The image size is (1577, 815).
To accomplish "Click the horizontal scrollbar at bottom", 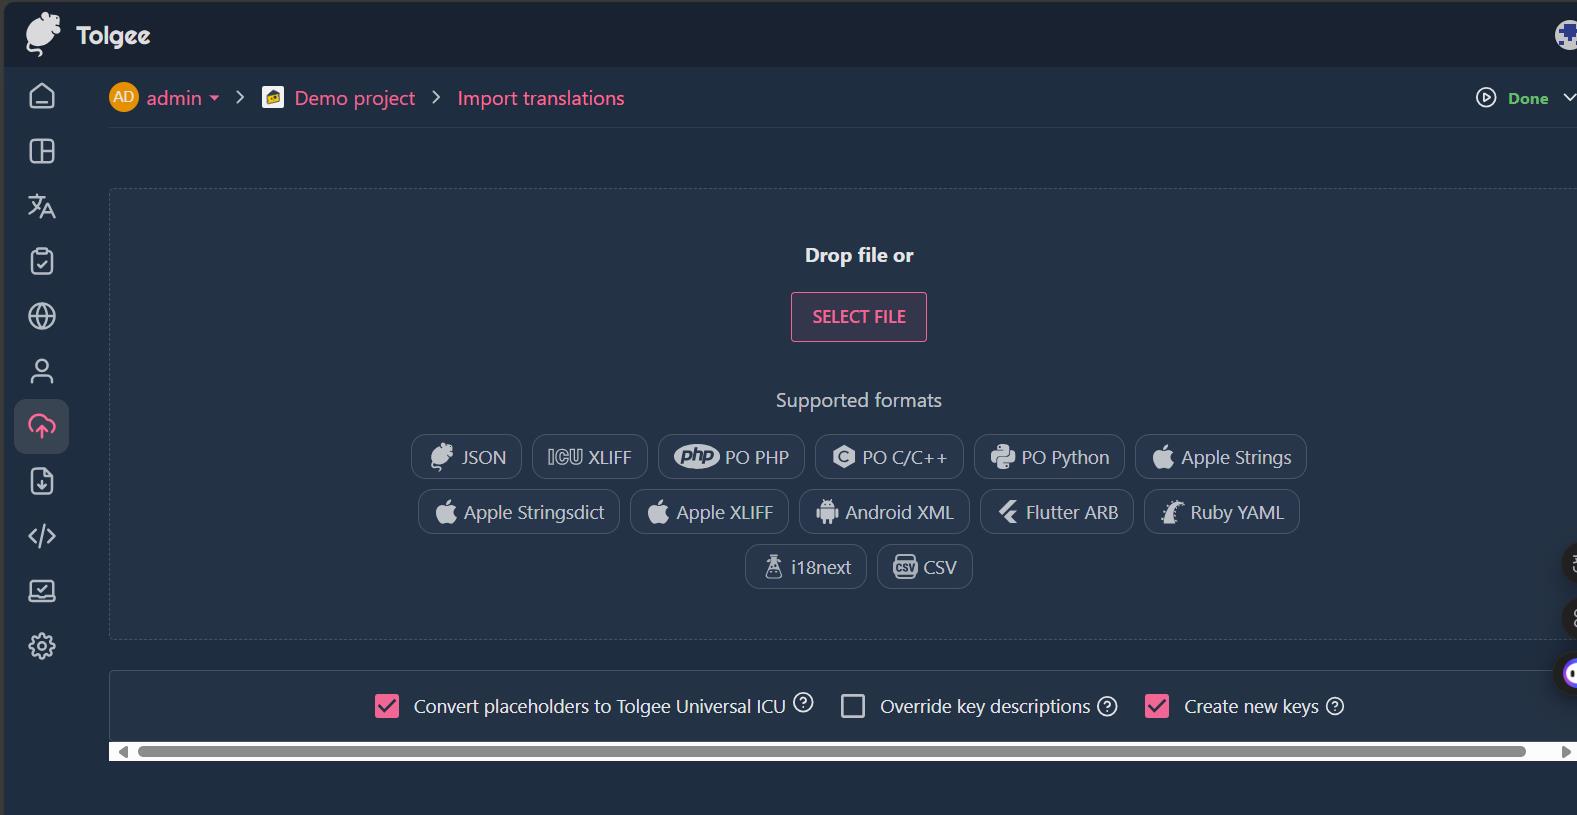I will tap(830, 751).
